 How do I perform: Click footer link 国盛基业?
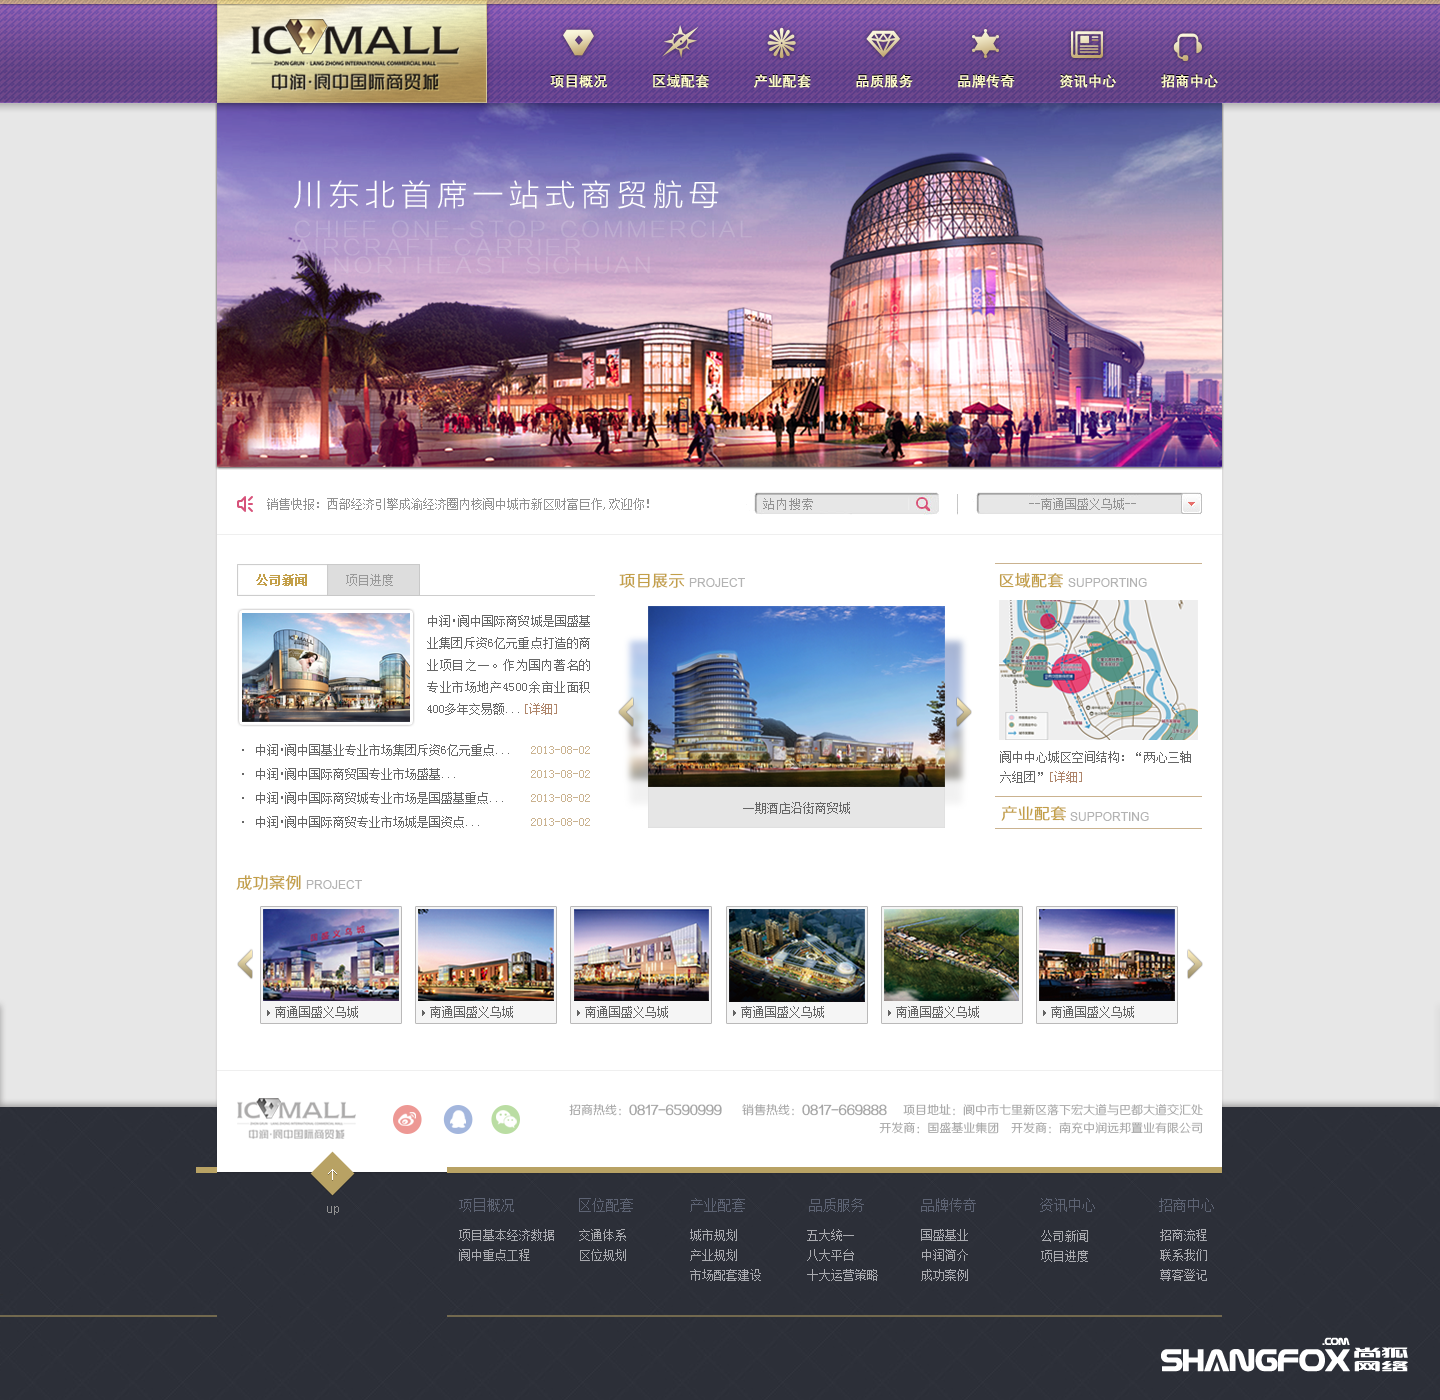(x=944, y=1235)
